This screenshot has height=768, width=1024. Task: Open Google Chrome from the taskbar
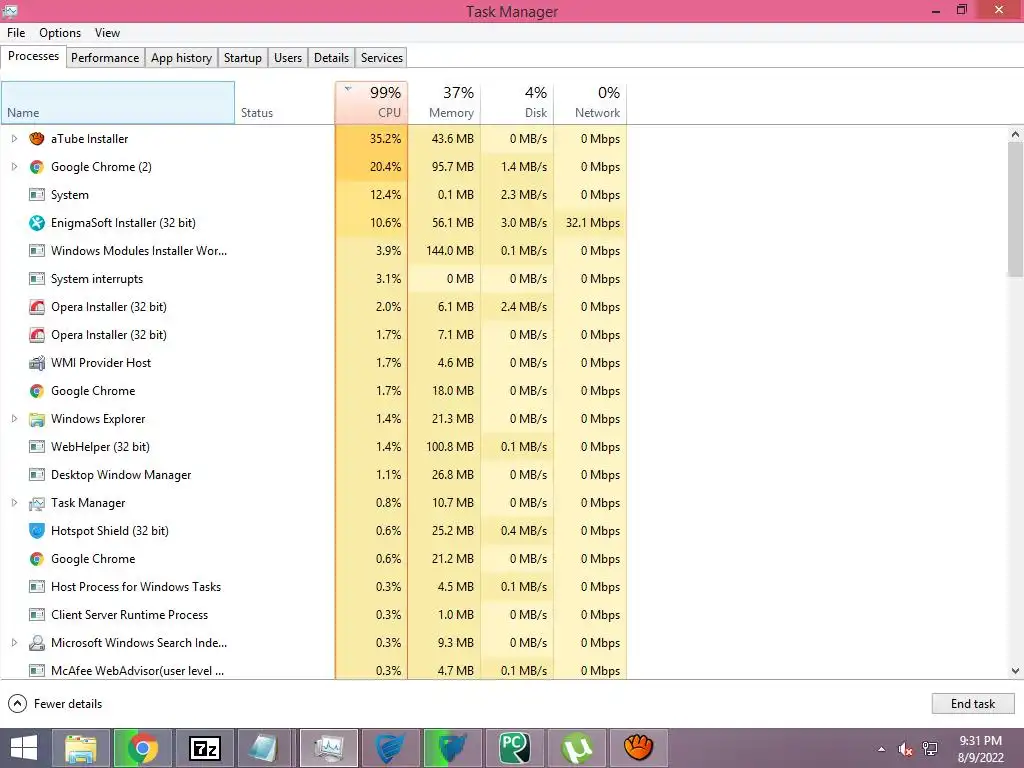(x=142, y=748)
